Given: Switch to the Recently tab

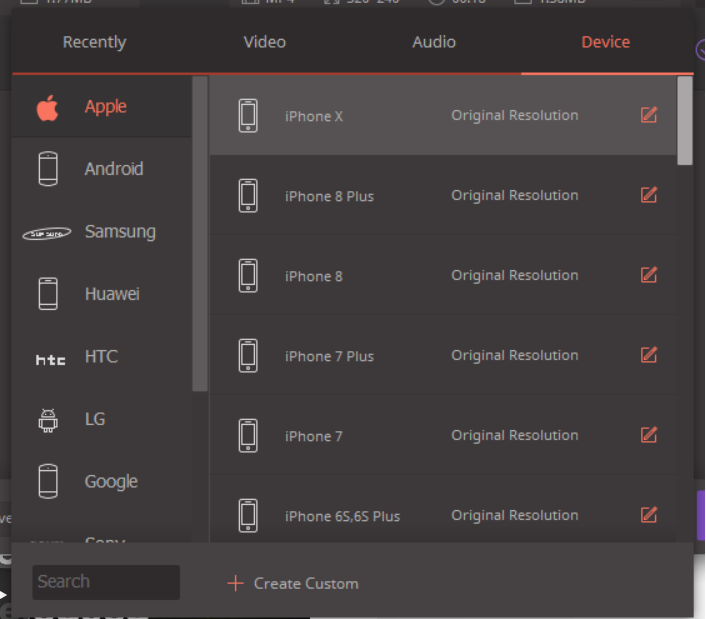Looking at the screenshot, I should (x=94, y=42).
